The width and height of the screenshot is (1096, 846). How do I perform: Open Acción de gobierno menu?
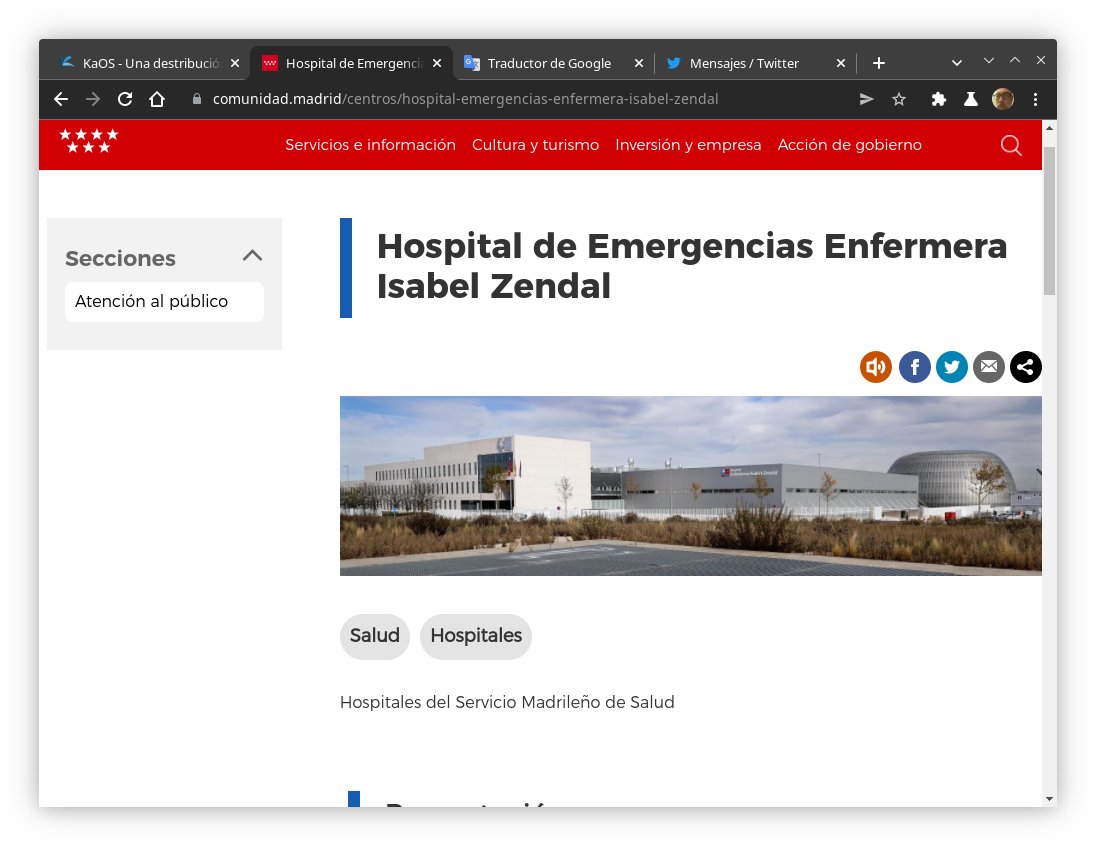point(849,145)
